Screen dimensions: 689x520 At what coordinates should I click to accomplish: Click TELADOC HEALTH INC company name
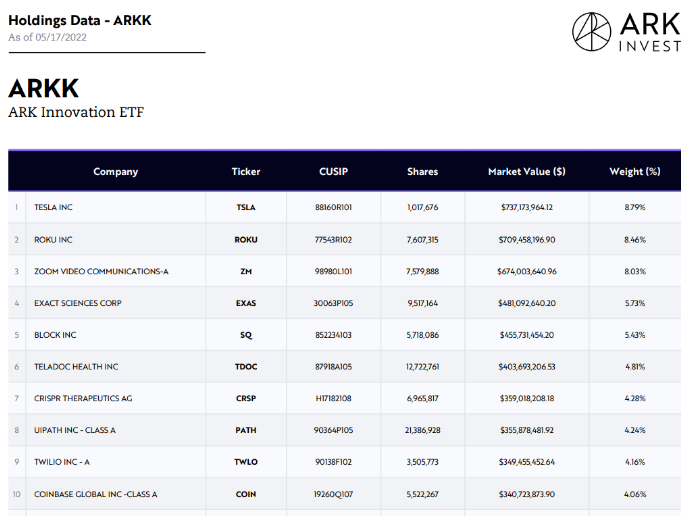(76, 367)
